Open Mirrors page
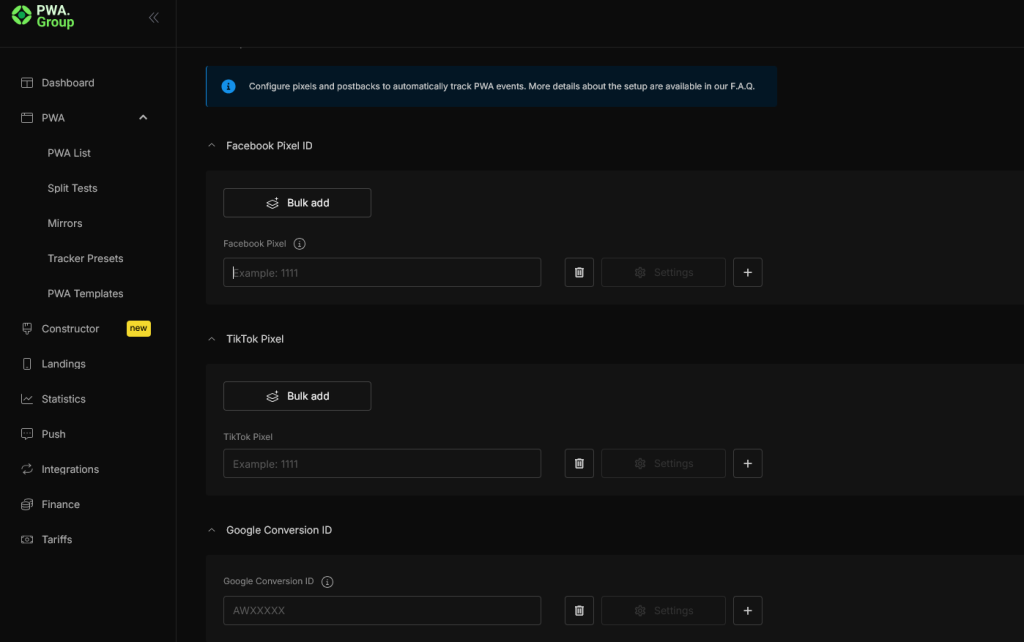This screenshot has height=642, width=1024. click(x=65, y=223)
